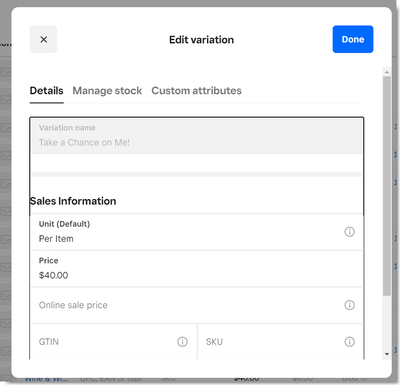Show info icon for SKU

pyautogui.click(x=349, y=342)
